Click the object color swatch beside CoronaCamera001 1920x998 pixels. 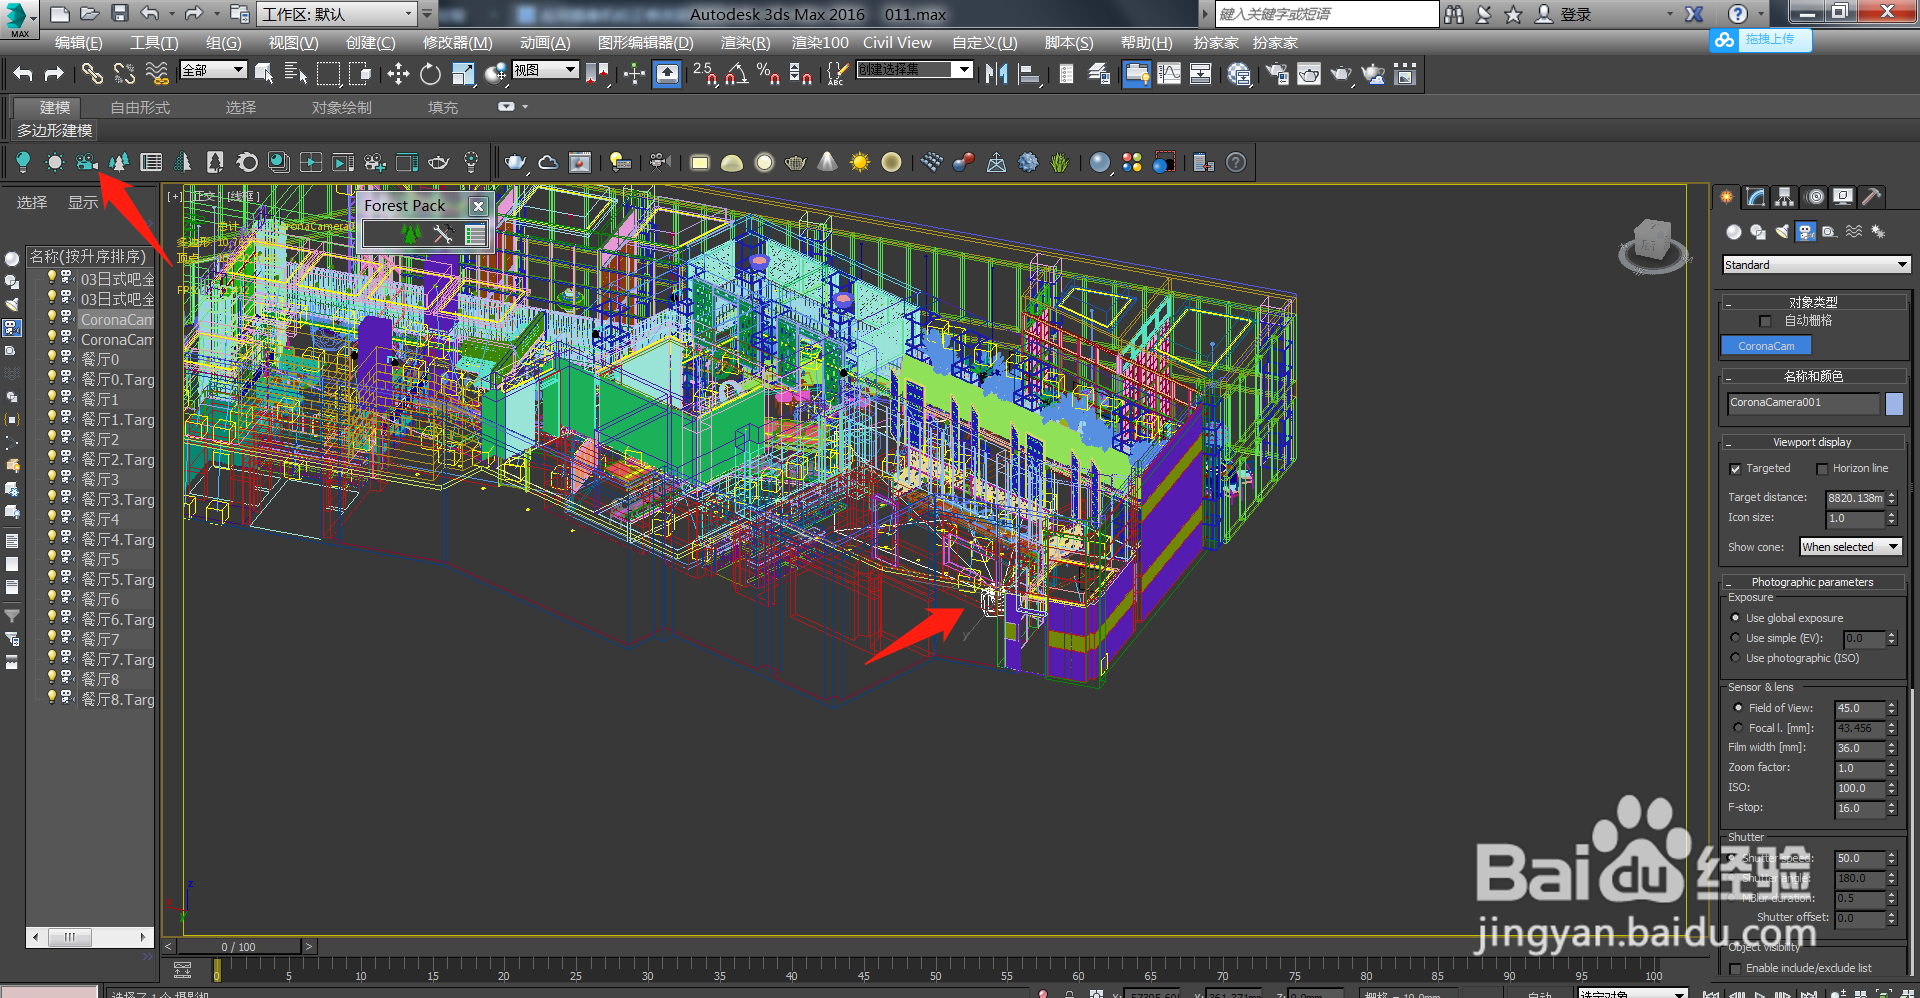coord(1894,403)
